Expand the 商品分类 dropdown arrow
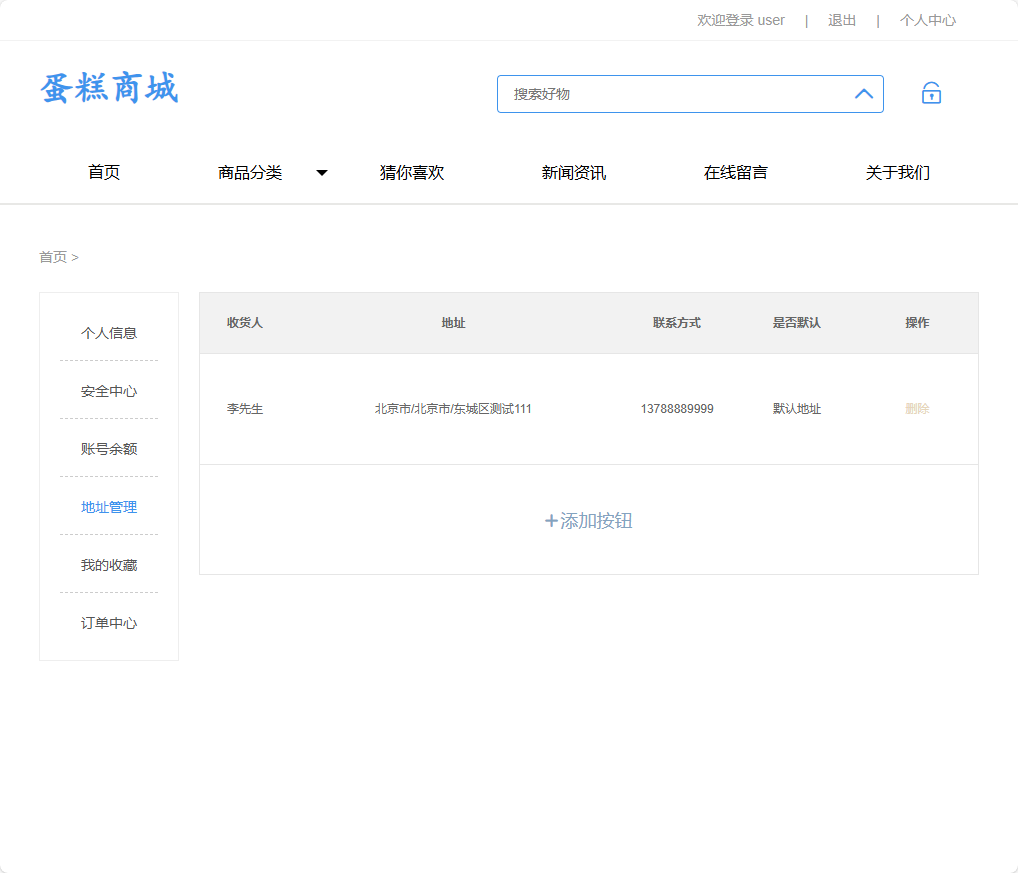The image size is (1018, 873). [x=322, y=172]
